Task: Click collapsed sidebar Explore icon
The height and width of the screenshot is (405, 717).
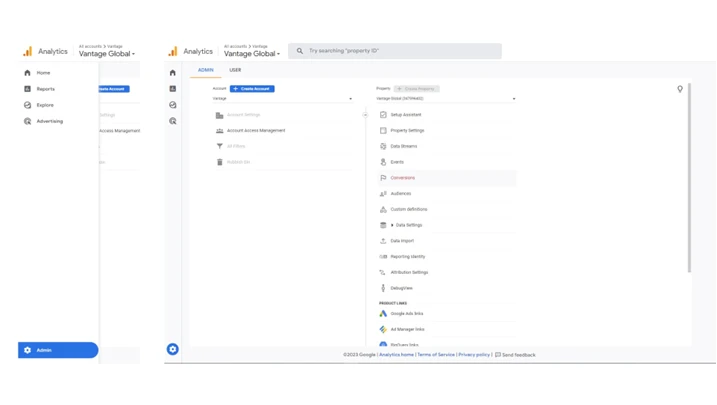Action: (173, 105)
